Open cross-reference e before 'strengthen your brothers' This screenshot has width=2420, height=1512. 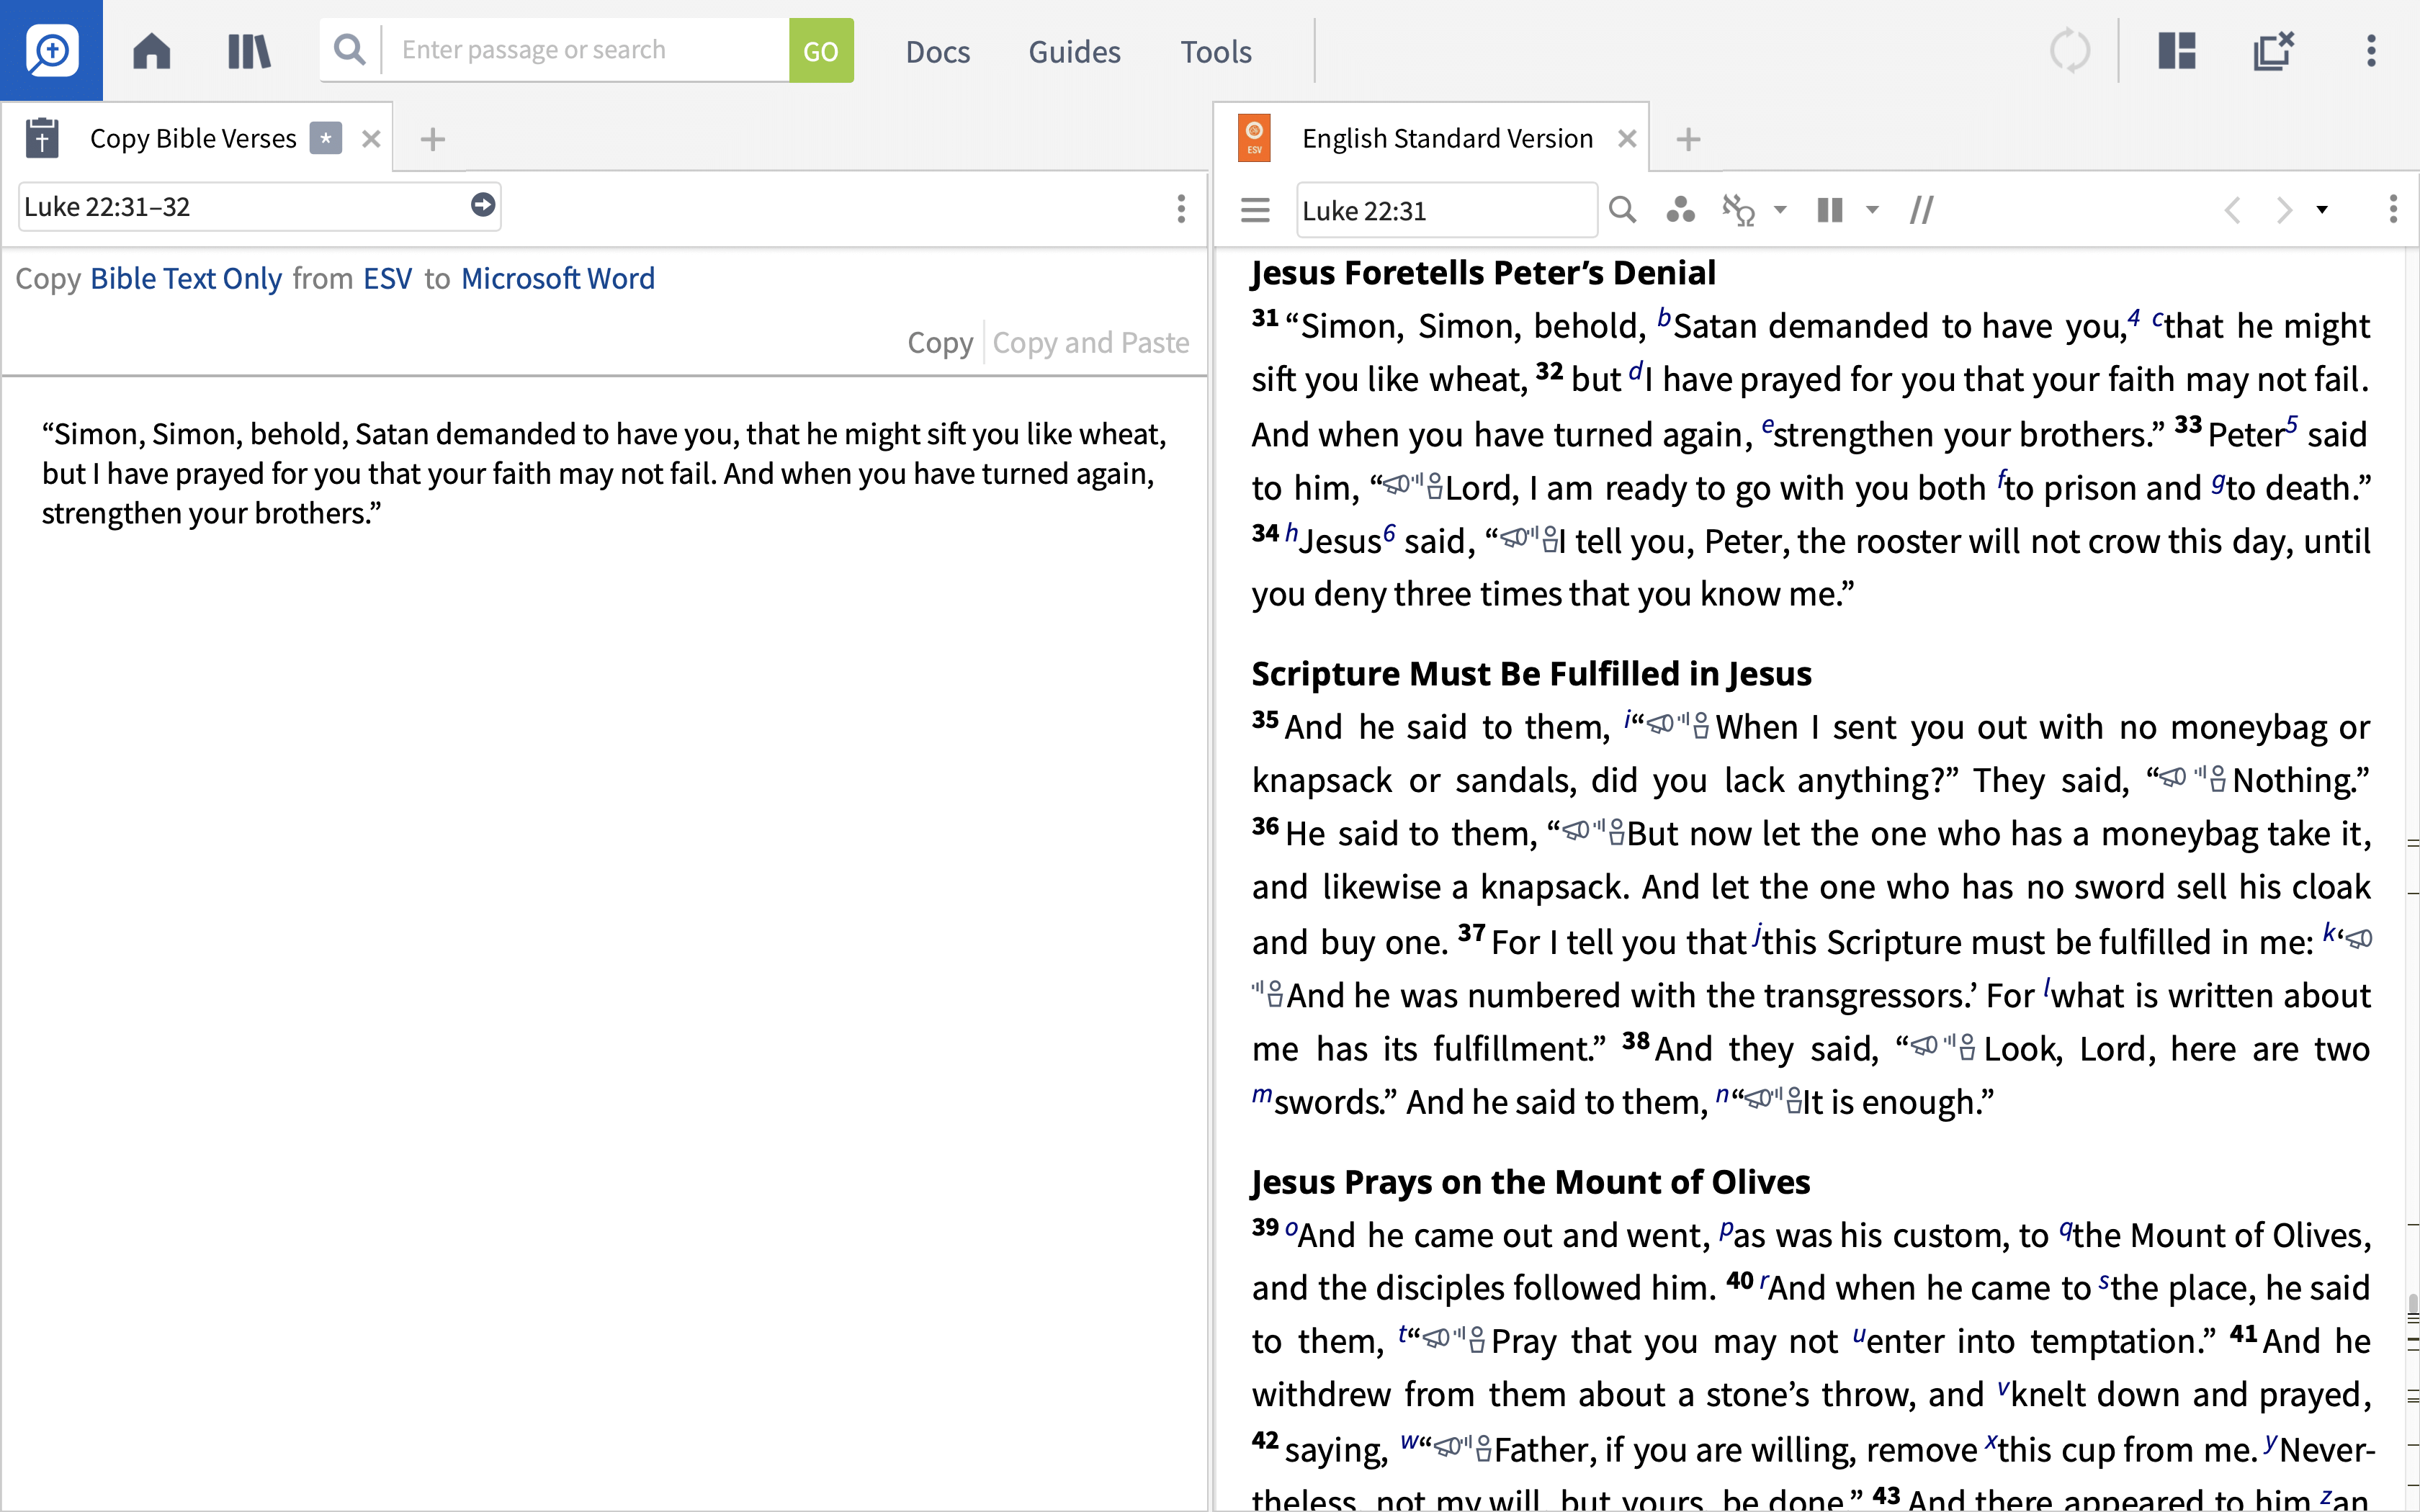pos(1767,426)
